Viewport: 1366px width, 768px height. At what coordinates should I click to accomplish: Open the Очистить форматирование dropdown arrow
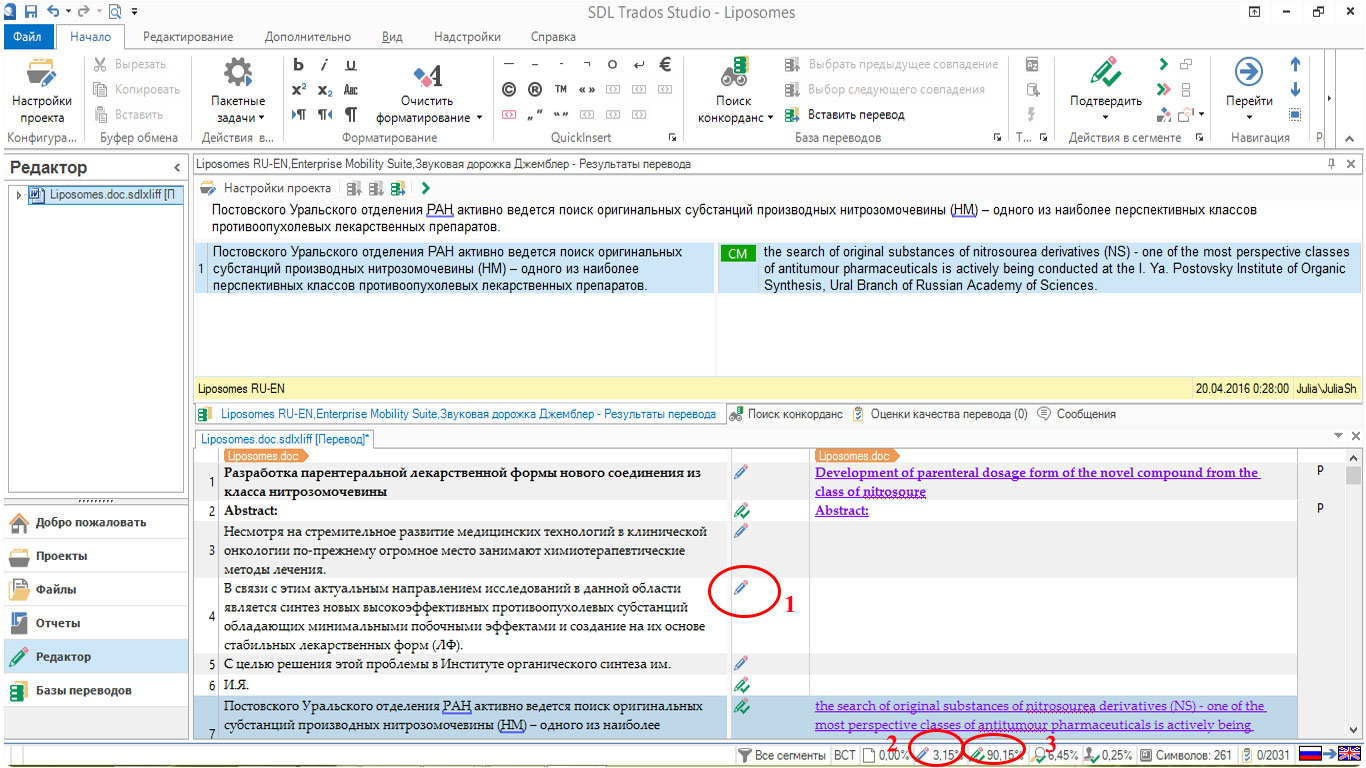point(479,118)
